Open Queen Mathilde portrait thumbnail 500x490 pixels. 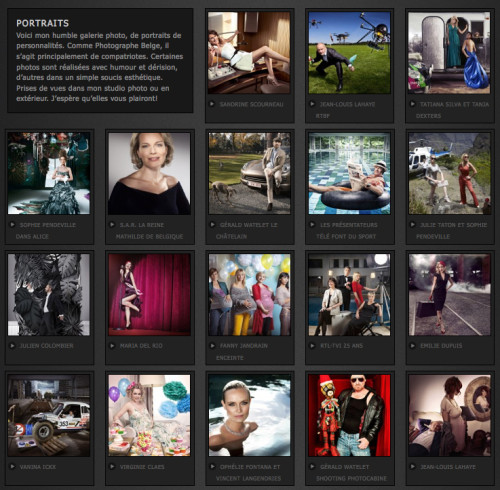coord(149,173)
